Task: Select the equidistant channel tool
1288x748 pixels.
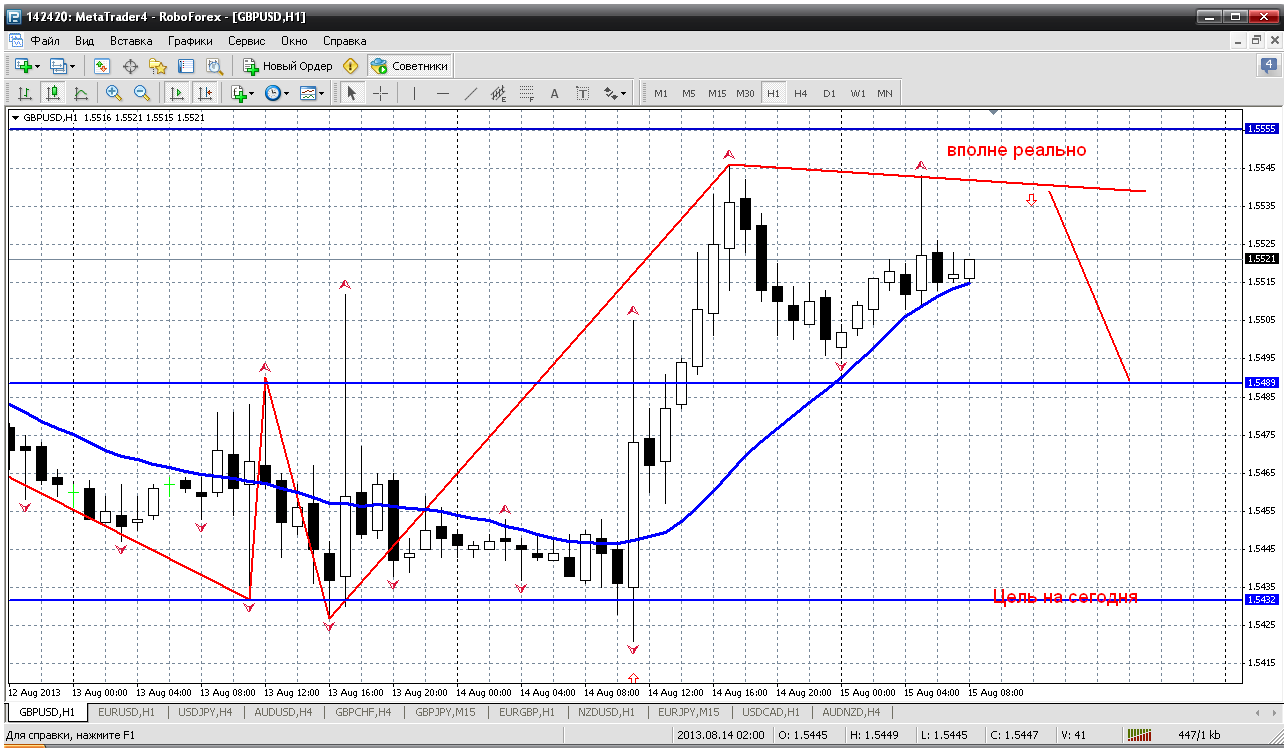Action: pos(500,93)
